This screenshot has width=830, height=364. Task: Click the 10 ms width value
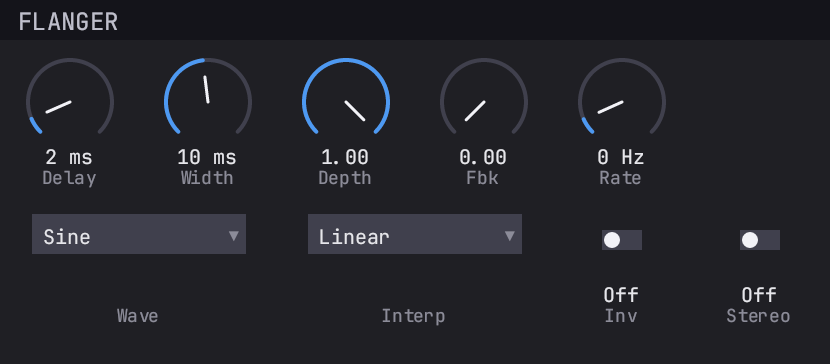207,157
